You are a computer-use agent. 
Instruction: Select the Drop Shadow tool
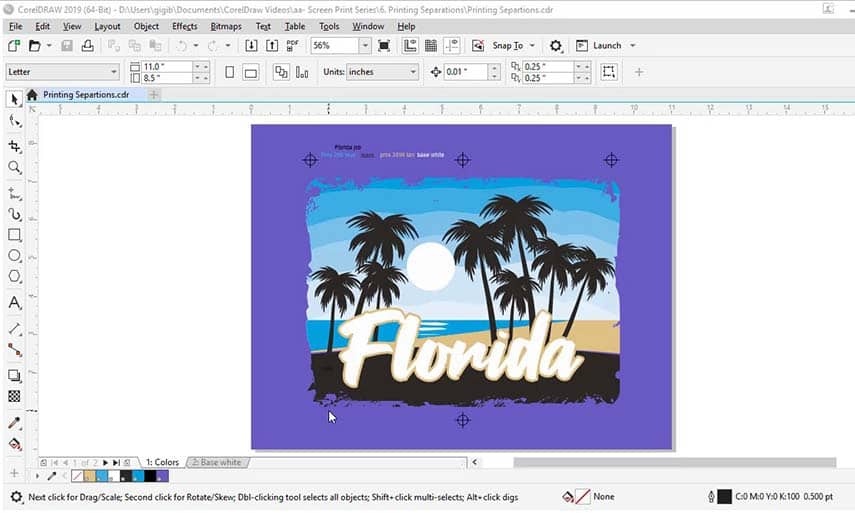pos(15,376)
